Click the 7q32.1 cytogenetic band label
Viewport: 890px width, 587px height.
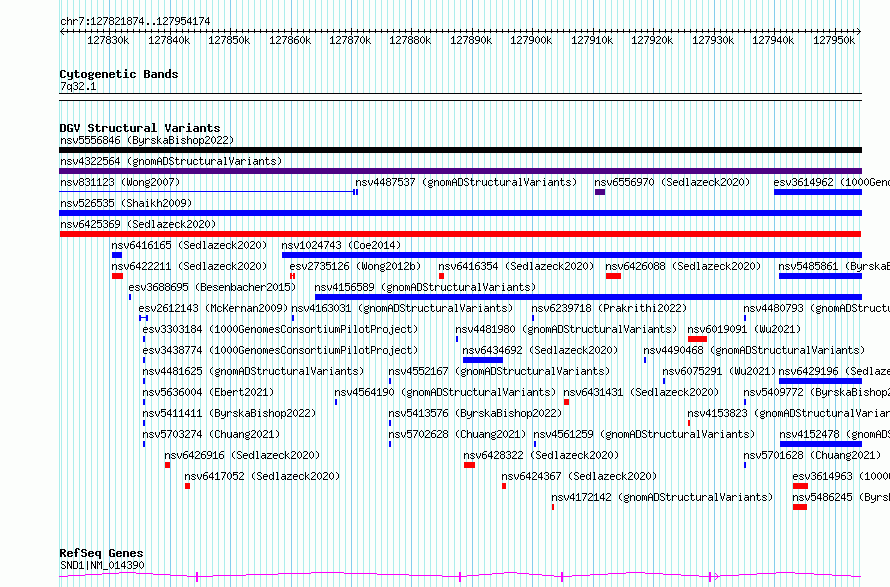pyautogui.click(x=78, y=86)
